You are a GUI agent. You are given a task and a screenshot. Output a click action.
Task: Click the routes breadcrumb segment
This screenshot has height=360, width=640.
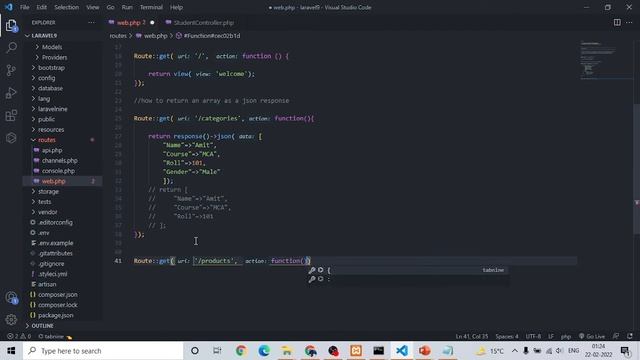click(118, 36)
